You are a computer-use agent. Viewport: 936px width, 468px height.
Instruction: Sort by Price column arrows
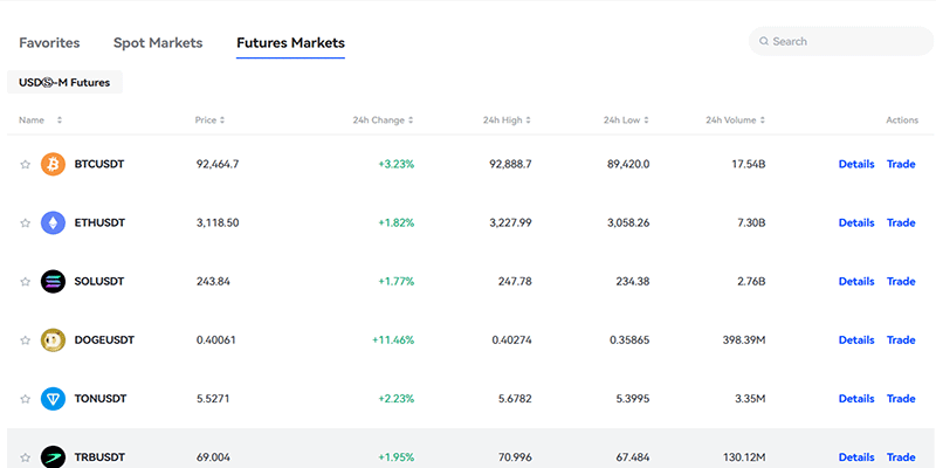tap(222, 120)
